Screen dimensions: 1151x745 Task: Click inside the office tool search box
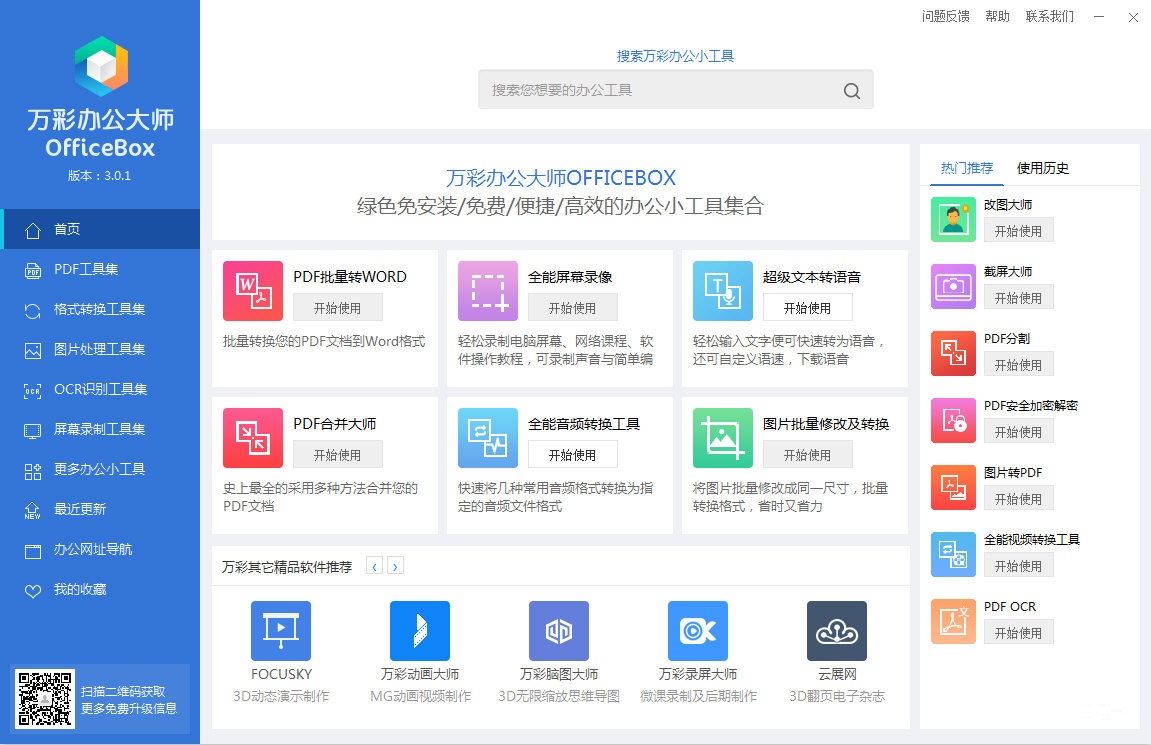650,89
